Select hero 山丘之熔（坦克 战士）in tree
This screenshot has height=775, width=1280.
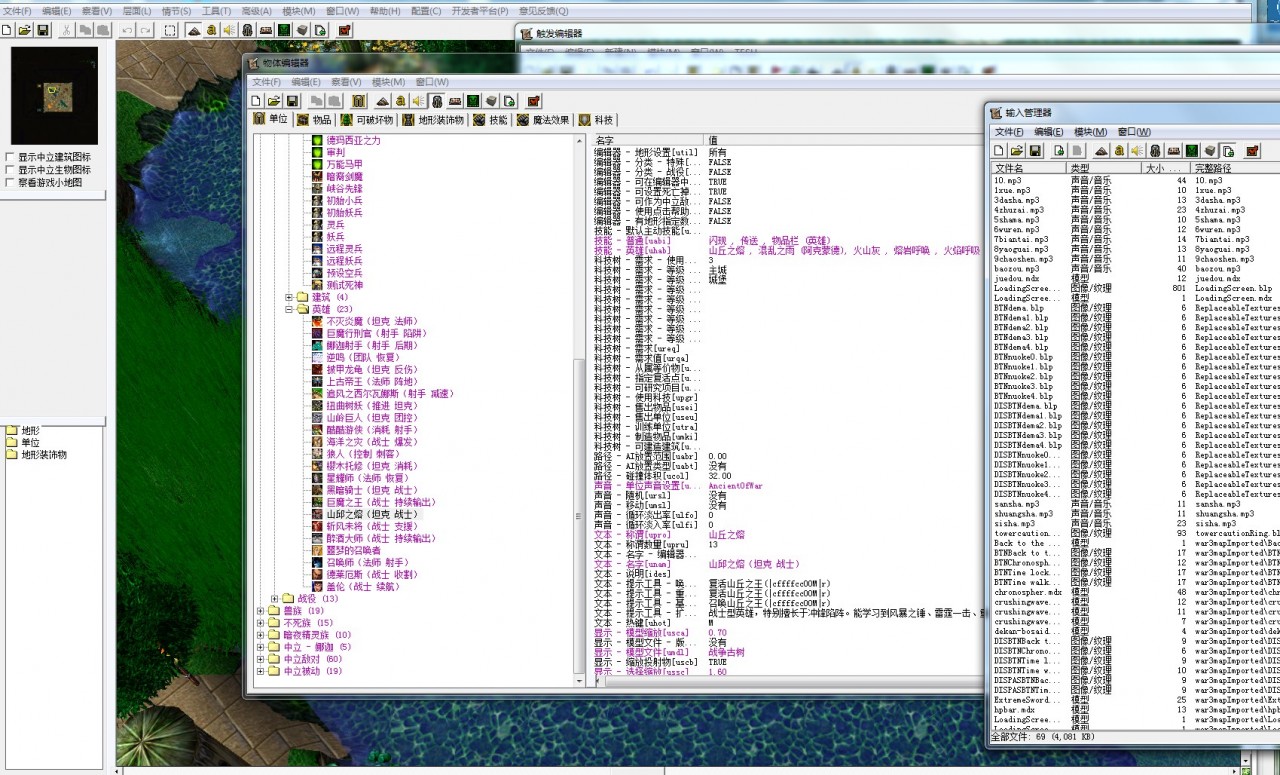tap(372, 514)
